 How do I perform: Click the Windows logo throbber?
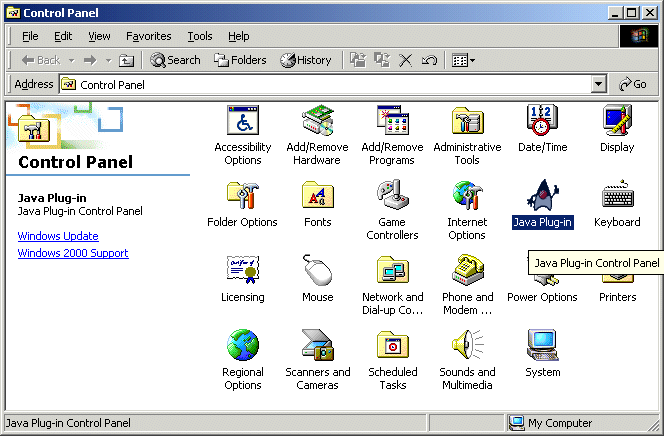(639, 36)
